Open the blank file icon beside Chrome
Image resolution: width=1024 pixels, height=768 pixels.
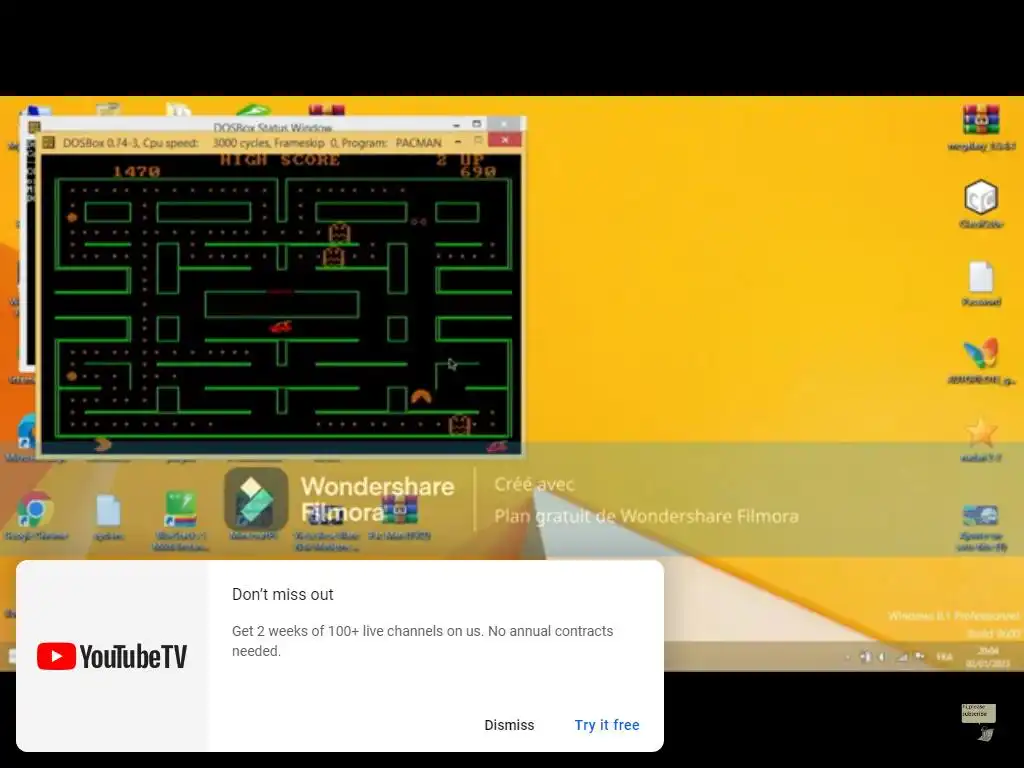(x=108, y=517)
